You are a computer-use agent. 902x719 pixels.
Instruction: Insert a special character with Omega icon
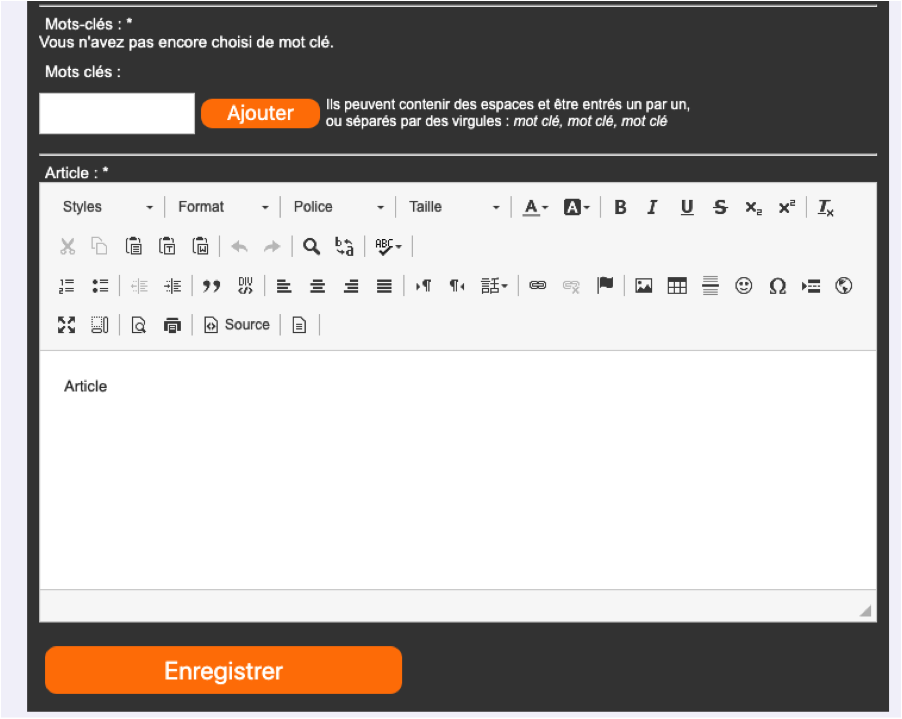click(x=777, y=286)
